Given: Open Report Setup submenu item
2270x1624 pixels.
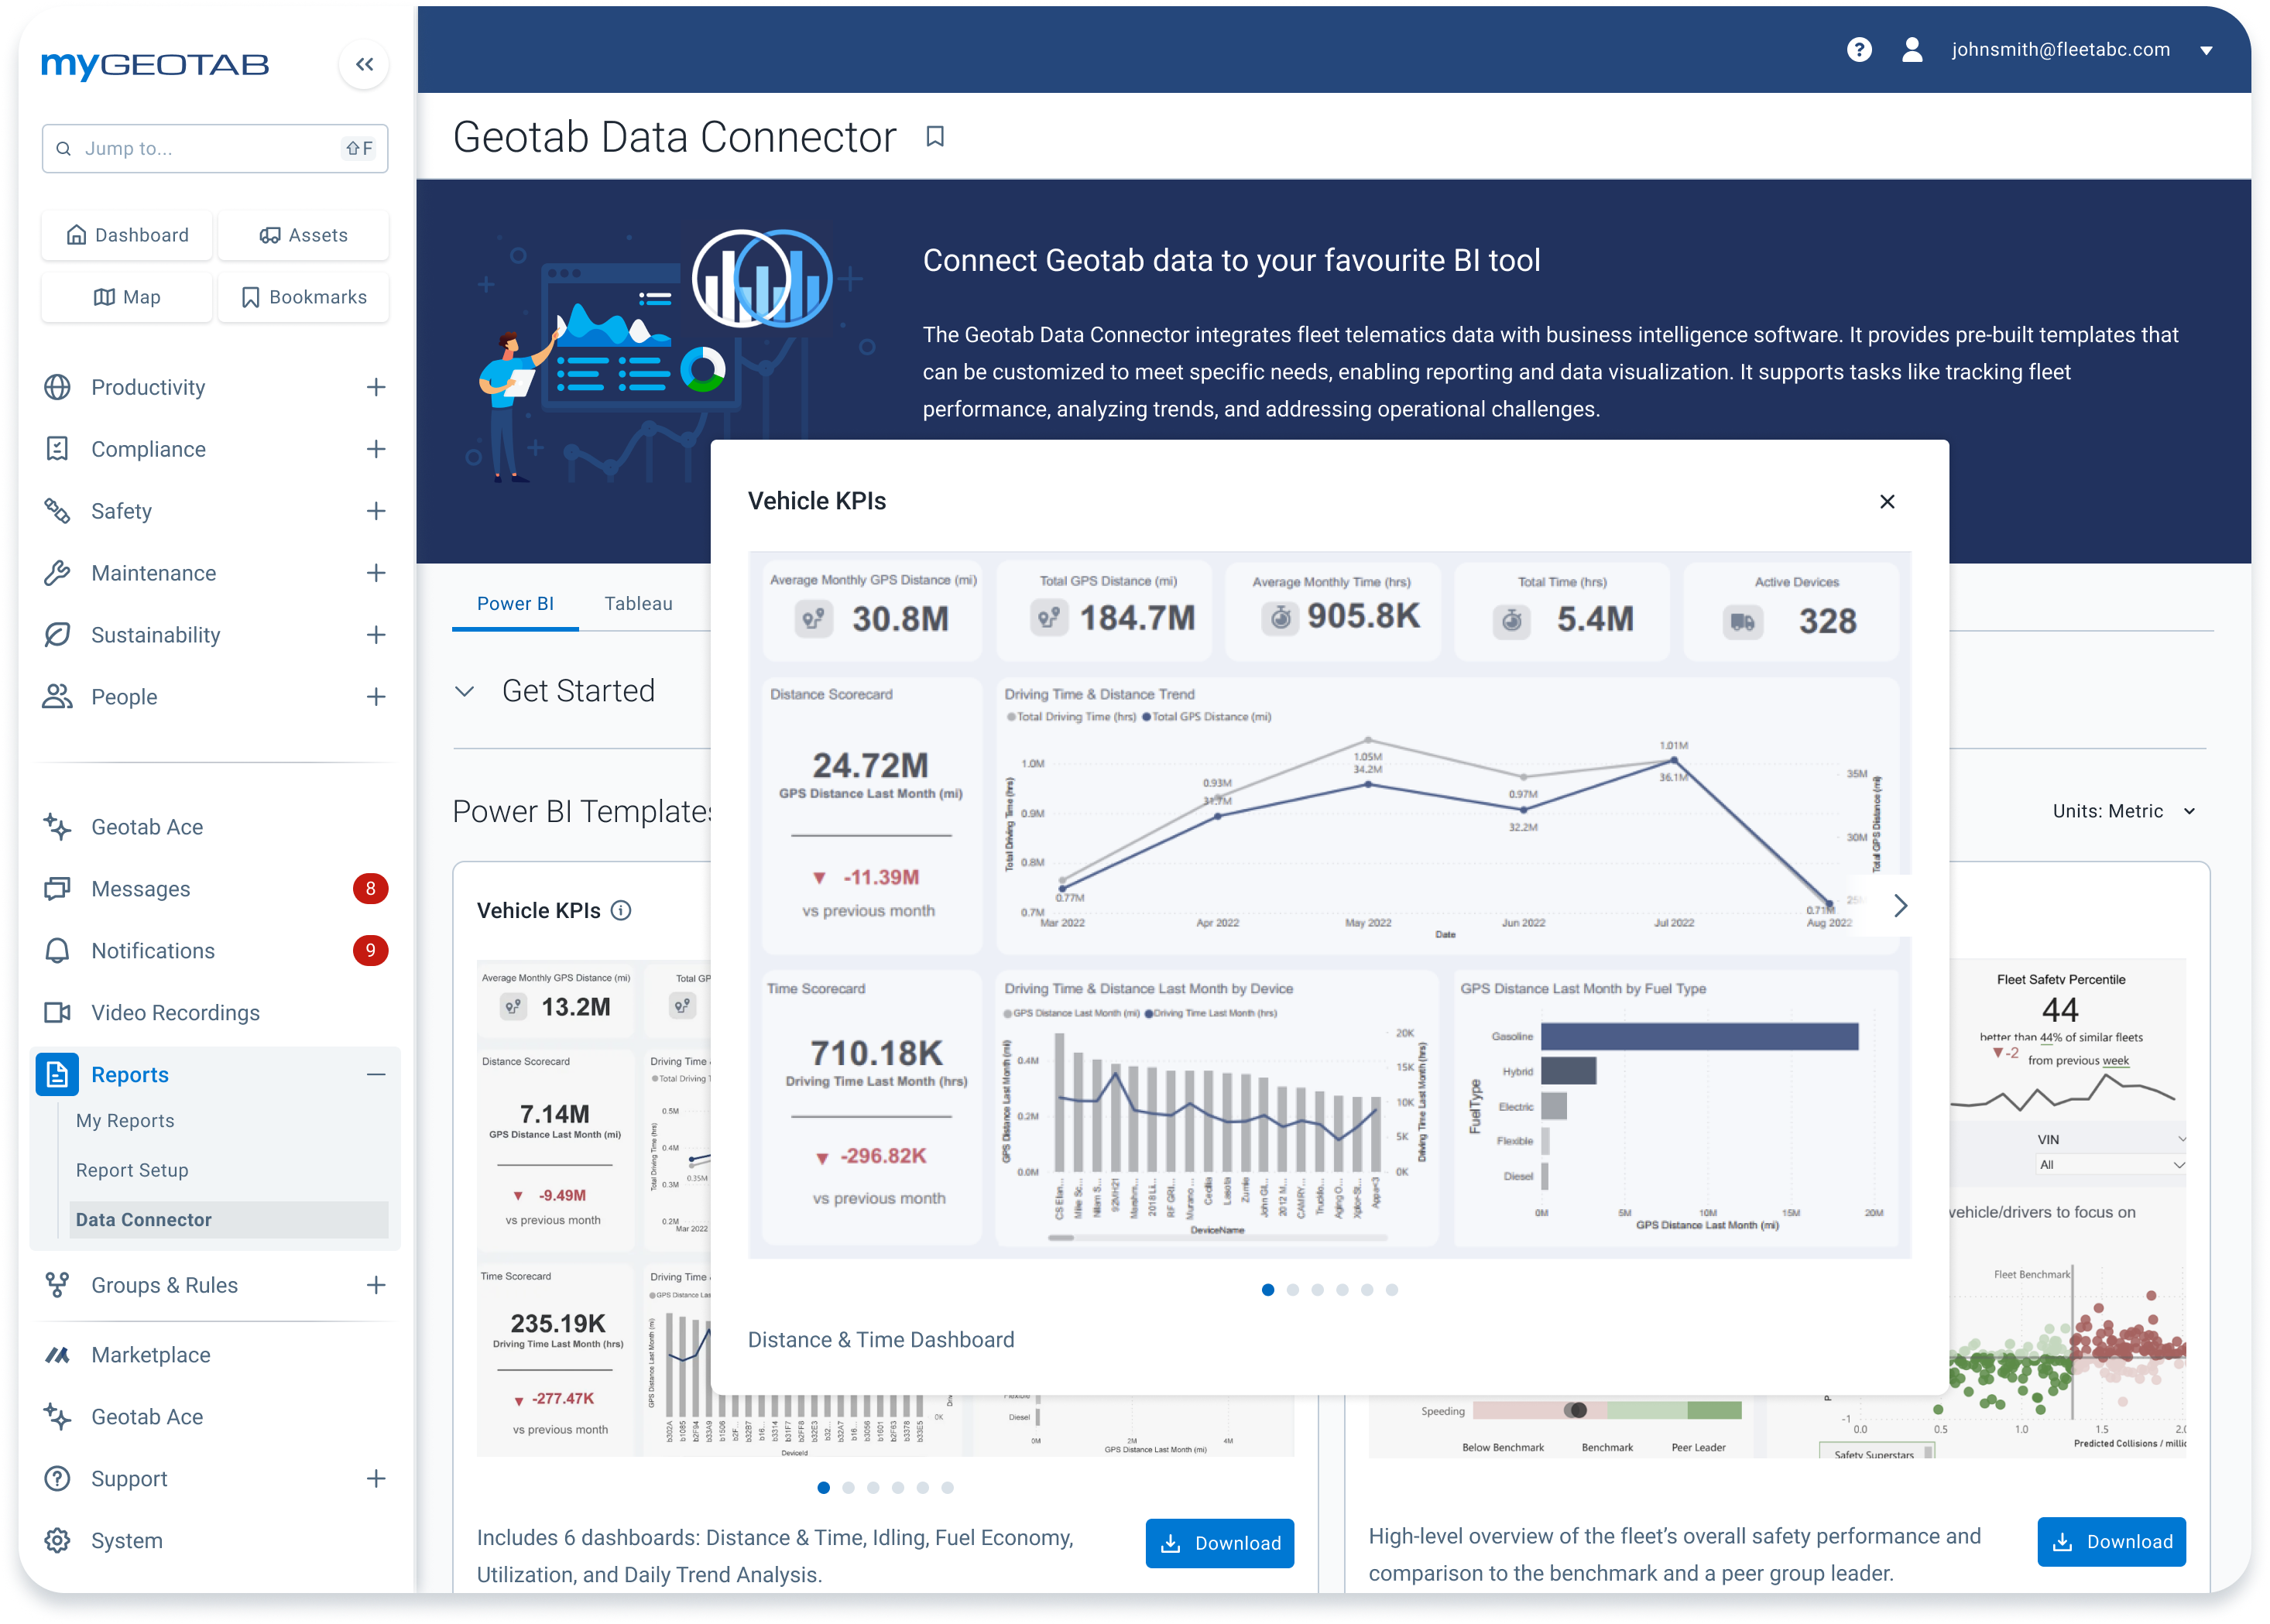Looking at the screenshot, I should [x=132, y=1170].
